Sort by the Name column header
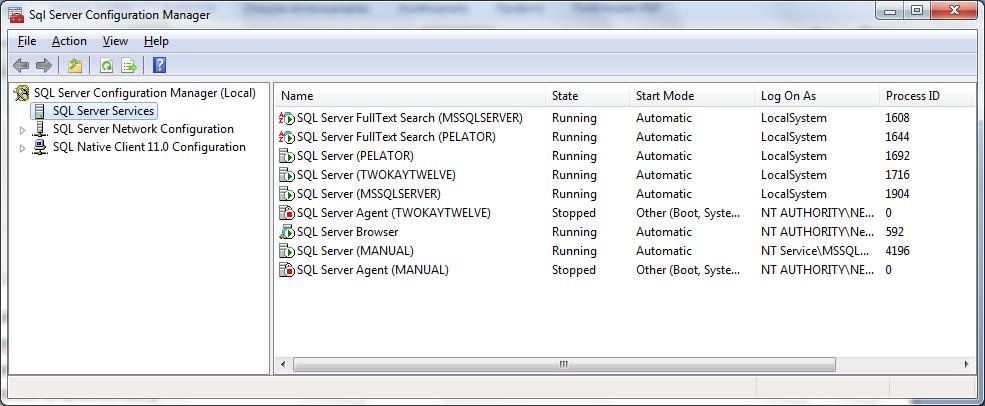The image size is (985, 406). [410, 96]
